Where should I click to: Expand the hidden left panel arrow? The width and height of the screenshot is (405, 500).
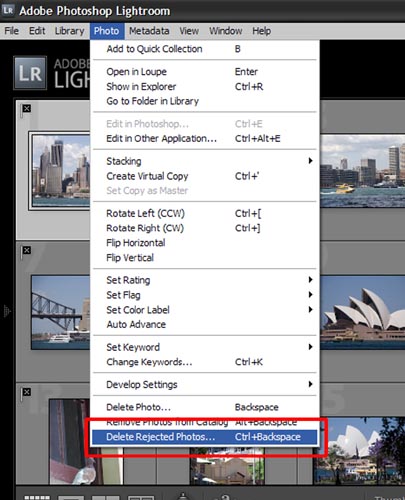point(7,311)
